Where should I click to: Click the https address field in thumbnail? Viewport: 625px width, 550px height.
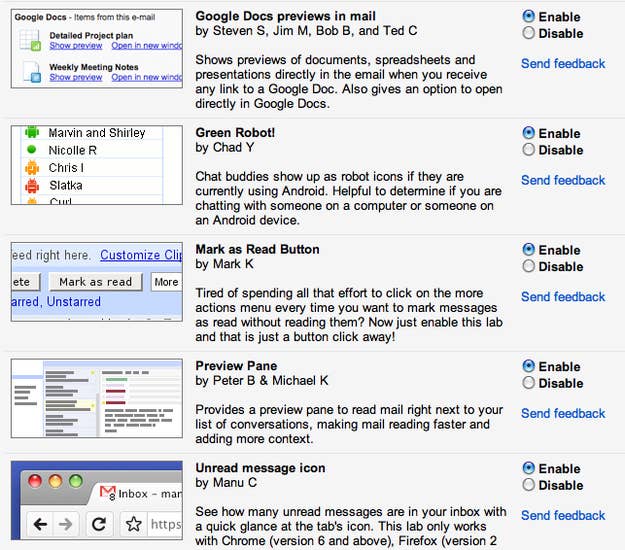click(x=165, y=524)
